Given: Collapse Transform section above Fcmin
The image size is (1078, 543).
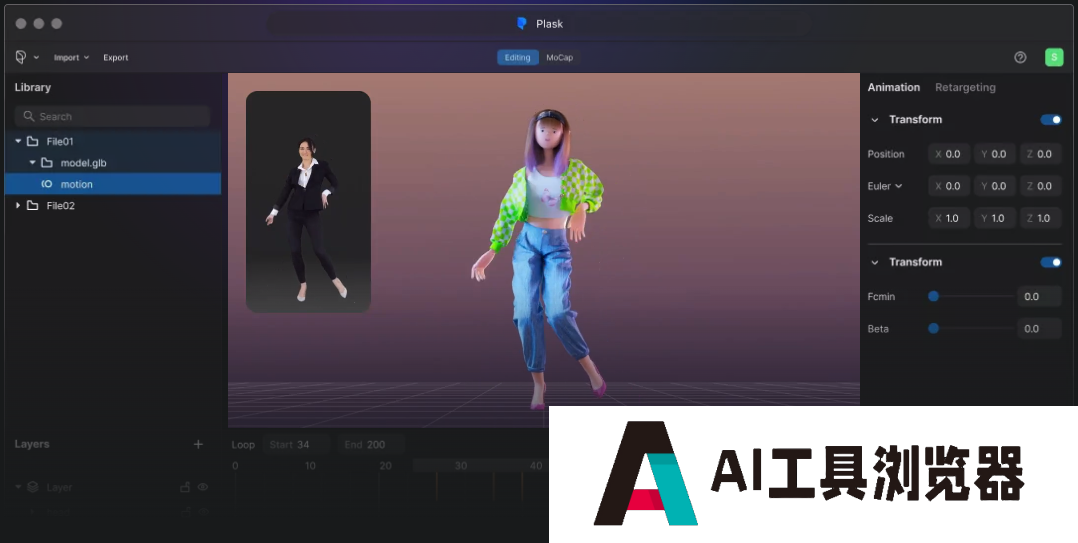Looking at the screenshot, I should click(x=874, y=262).
